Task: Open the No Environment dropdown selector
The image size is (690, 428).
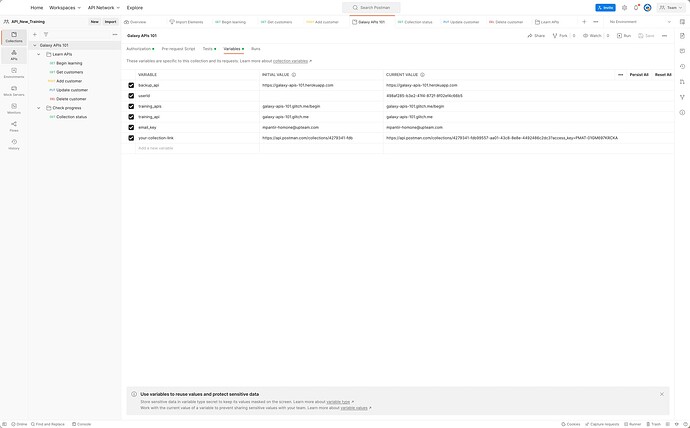Action: coord(639,22)
